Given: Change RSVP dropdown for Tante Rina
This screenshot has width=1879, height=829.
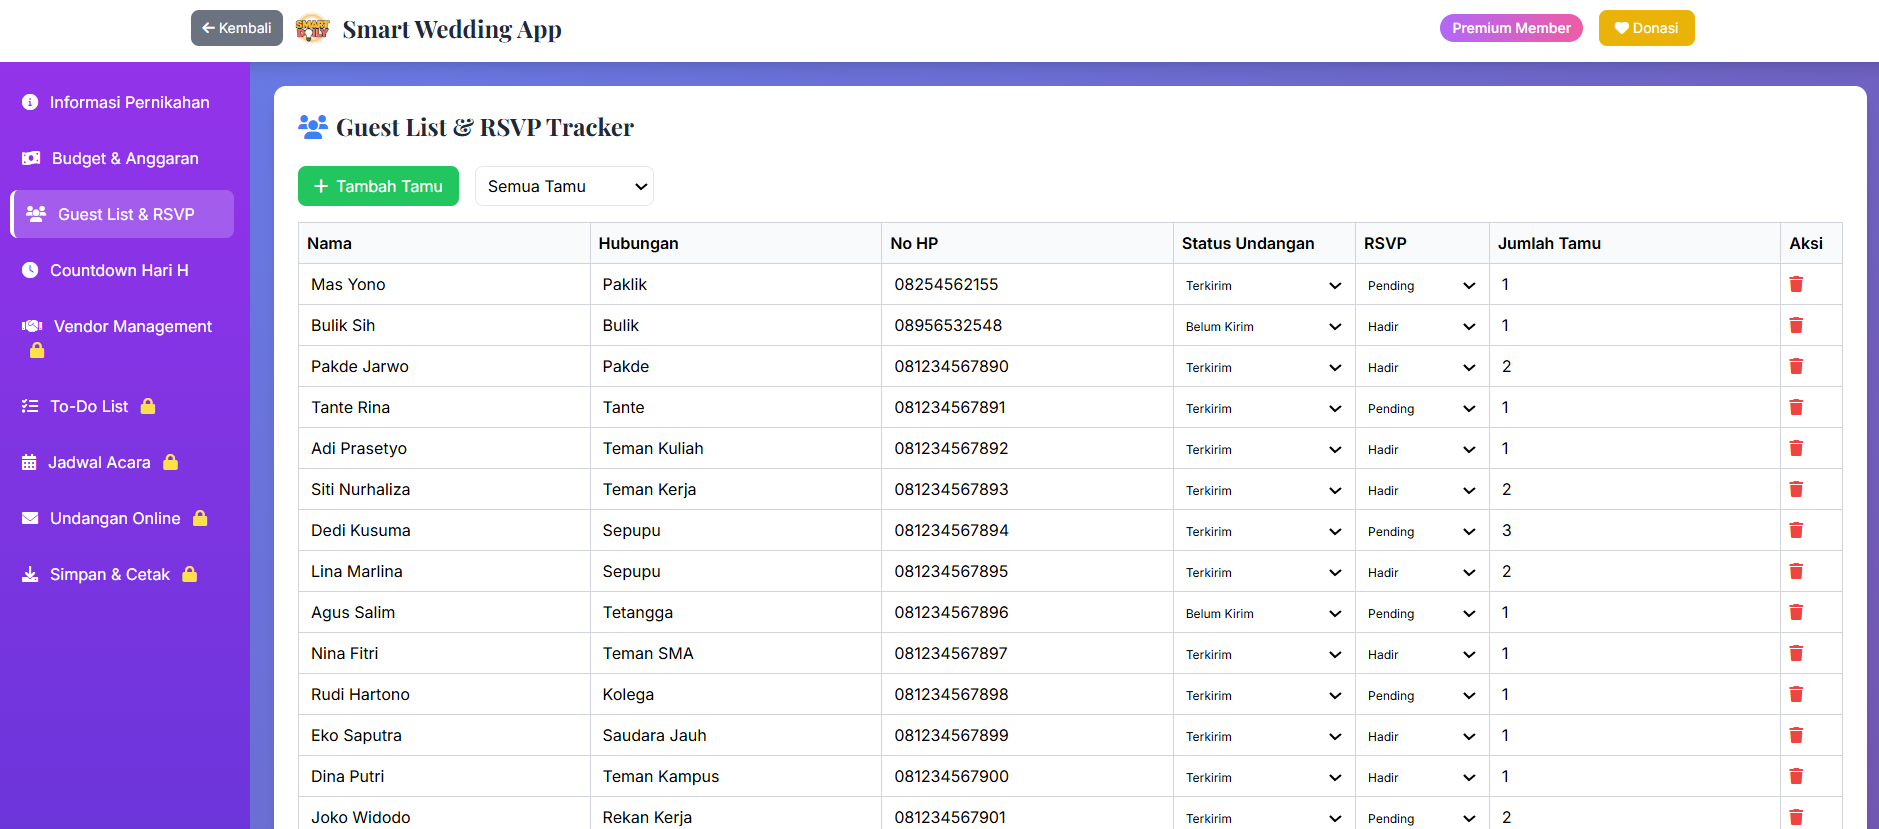Looking at the screenshot, I should (x=1420, y=408).
